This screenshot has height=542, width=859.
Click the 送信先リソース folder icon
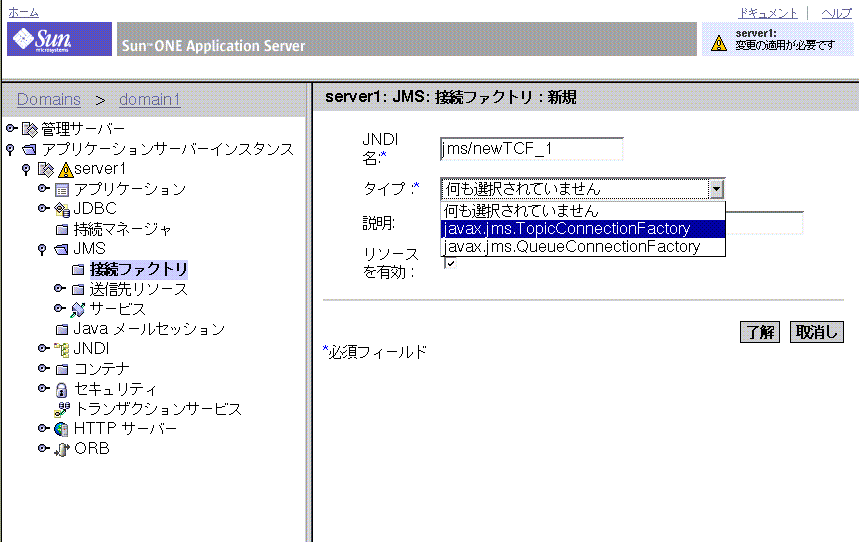pos(78,289)
